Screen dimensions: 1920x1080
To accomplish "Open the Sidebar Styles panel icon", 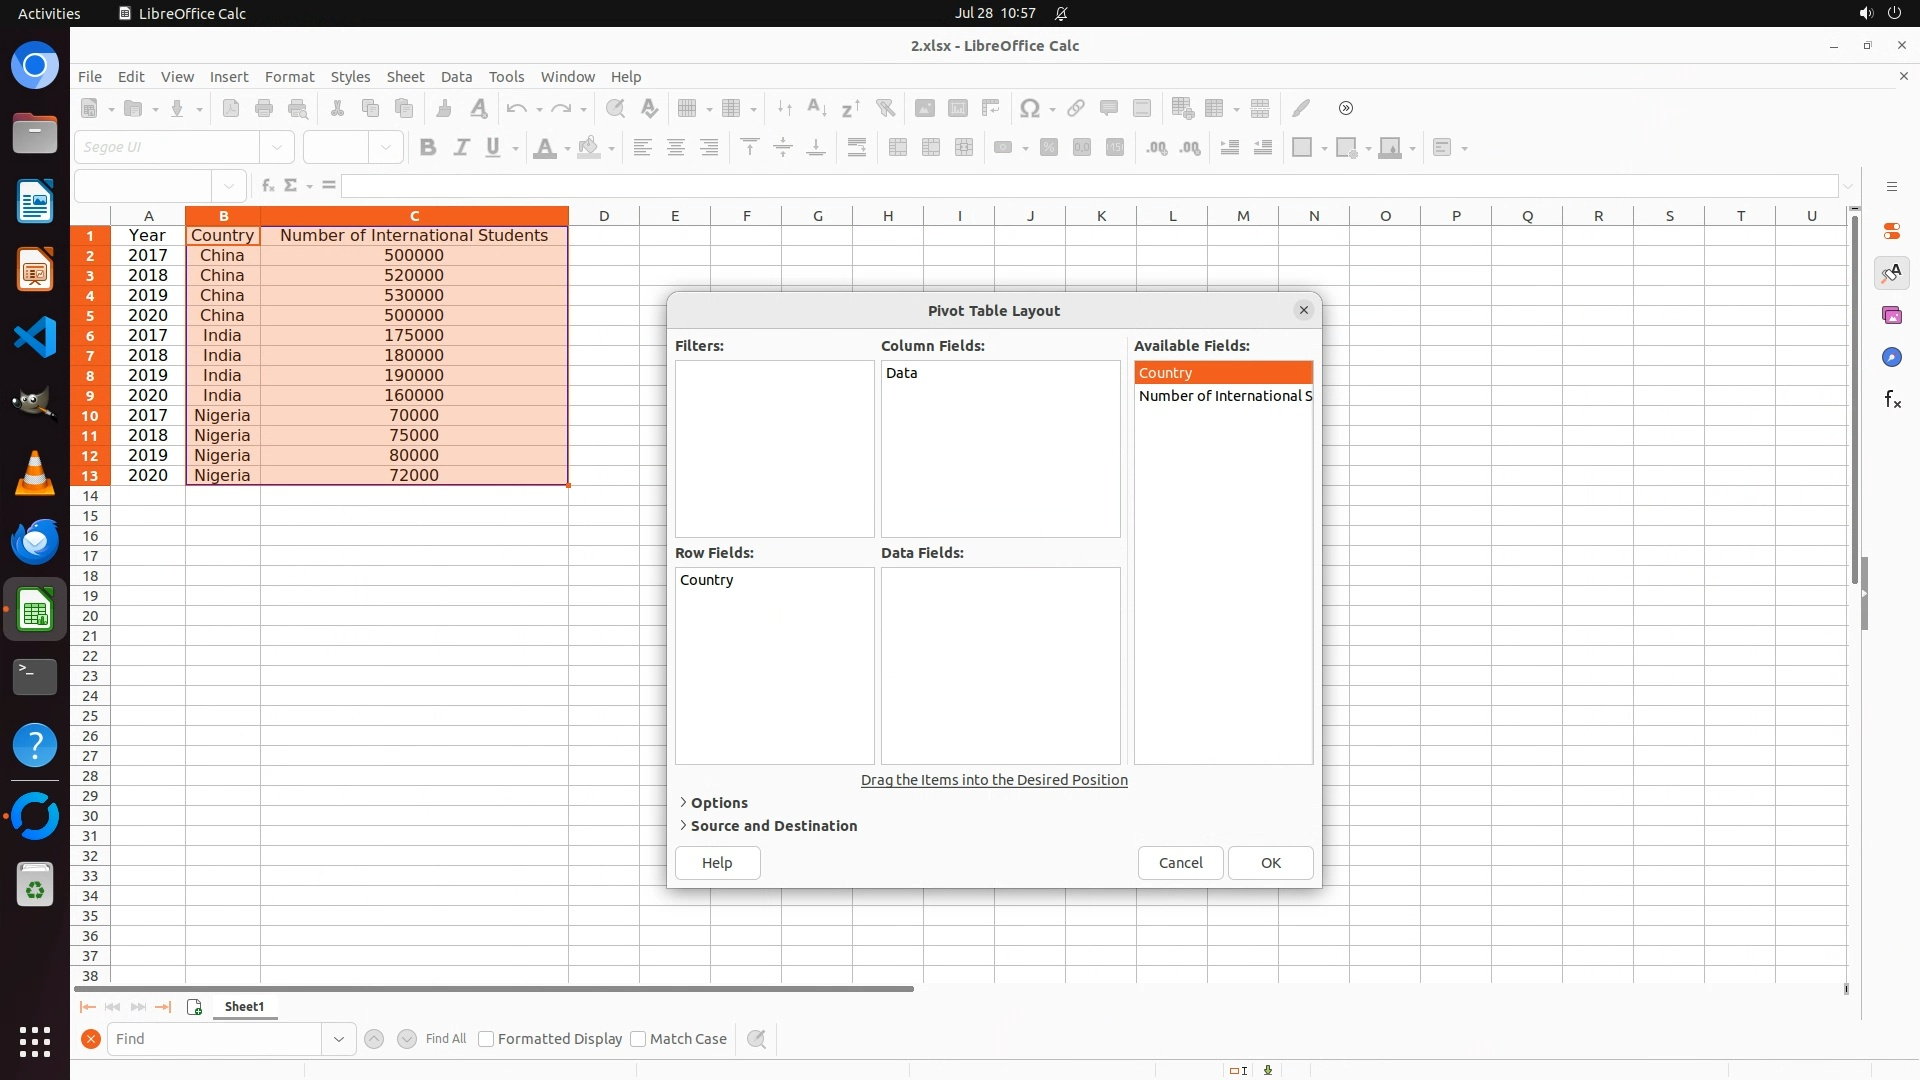I will point(1891,273).
